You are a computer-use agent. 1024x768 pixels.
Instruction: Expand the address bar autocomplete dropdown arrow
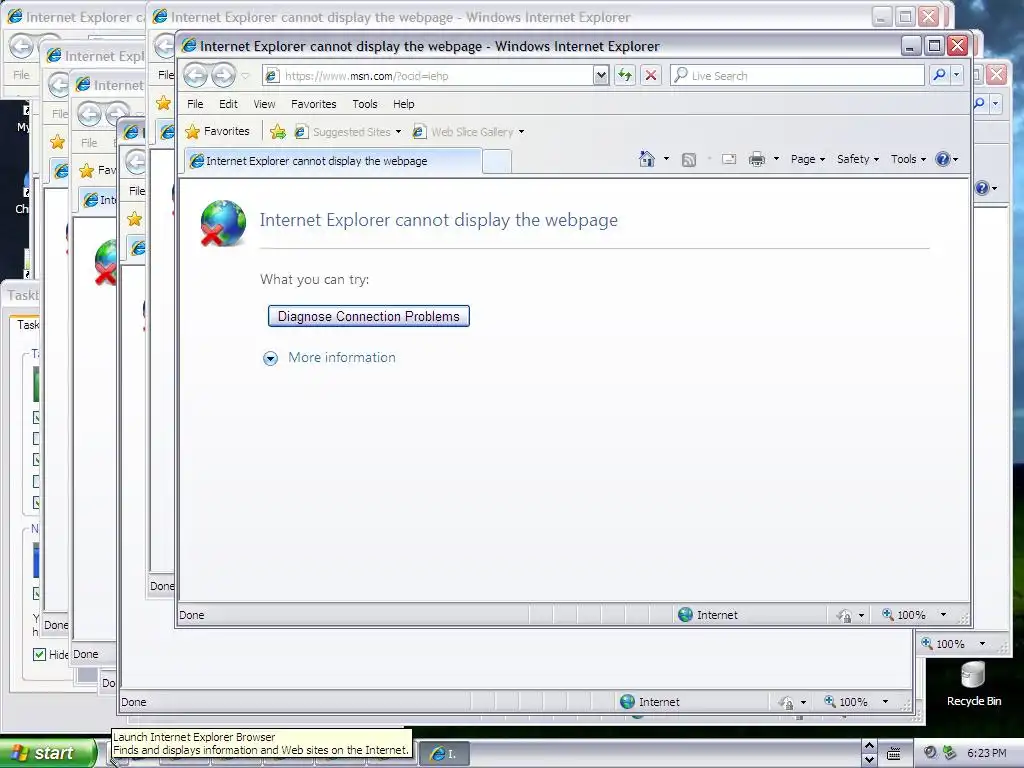pos(601,76)
